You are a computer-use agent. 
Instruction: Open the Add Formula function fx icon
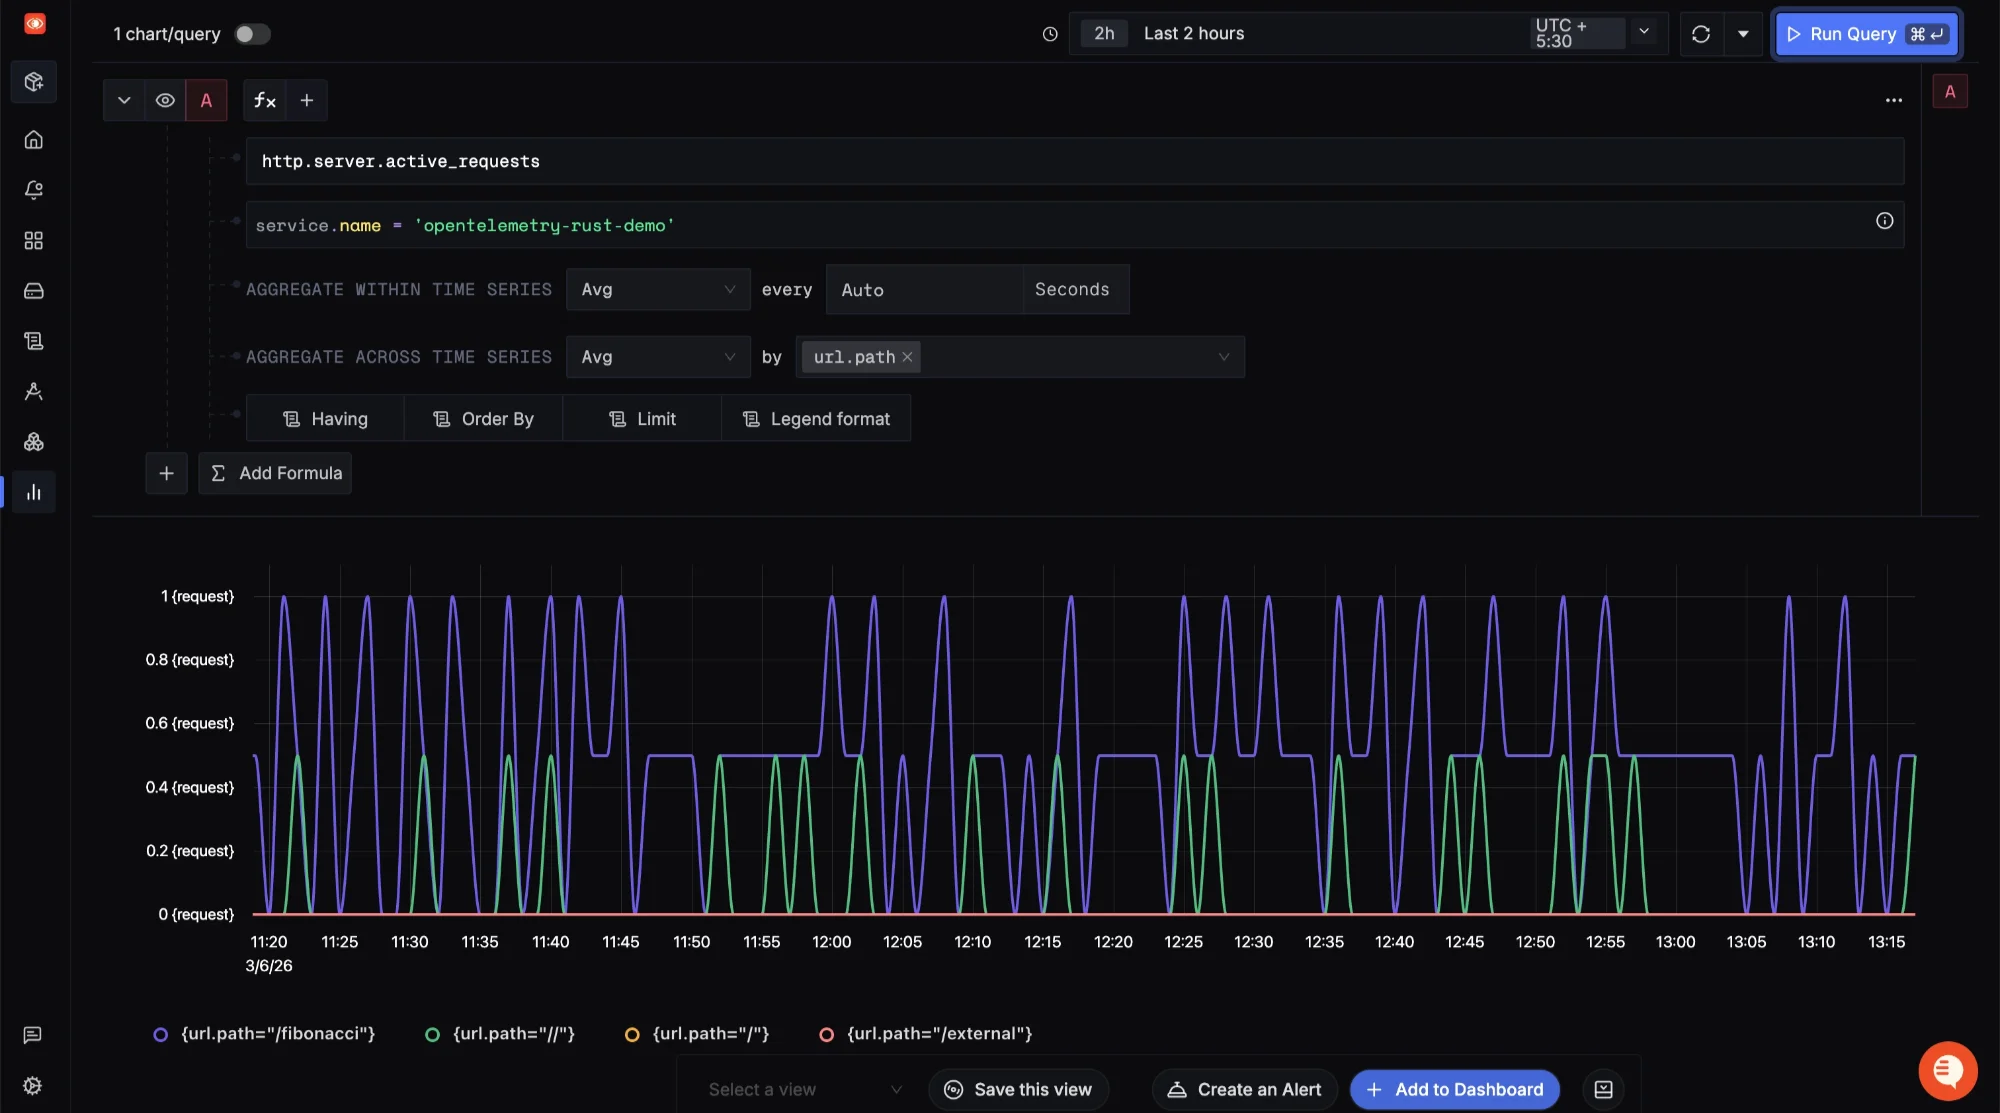[x=263, y=100]
